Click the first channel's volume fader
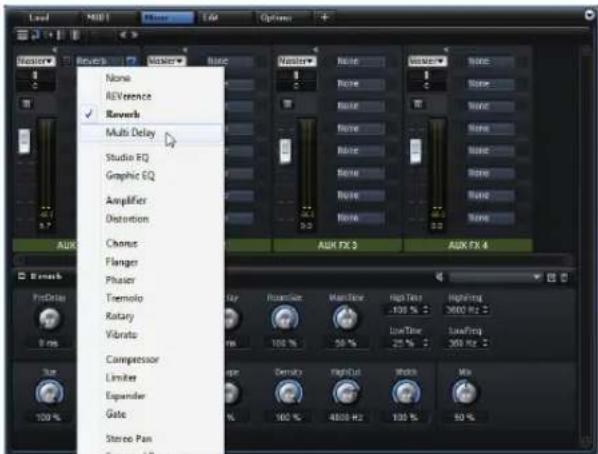The width and height of the screenshot is (598, 454). [x=24, y=141]
